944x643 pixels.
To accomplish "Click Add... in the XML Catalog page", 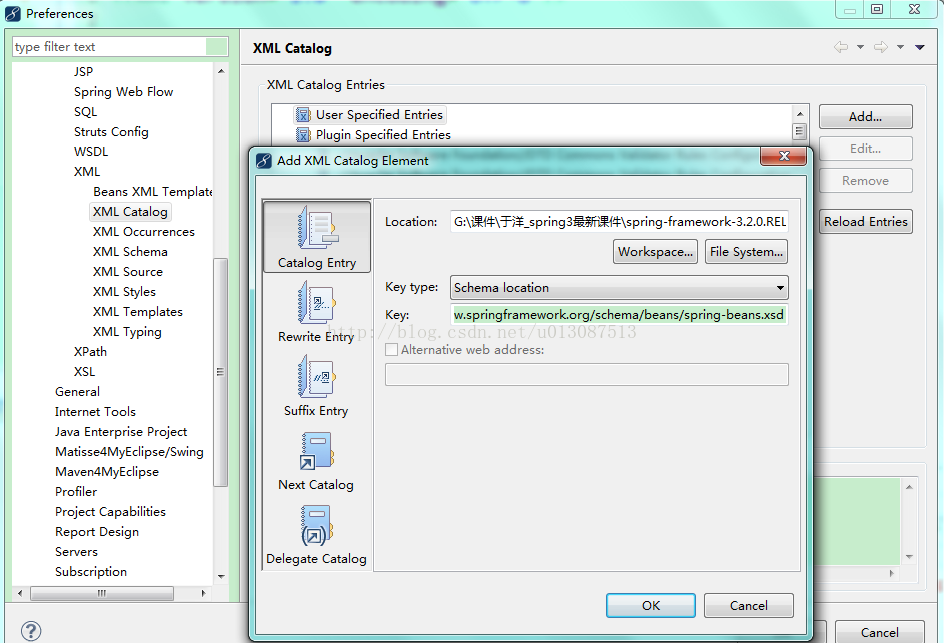I will coord(865,117).
